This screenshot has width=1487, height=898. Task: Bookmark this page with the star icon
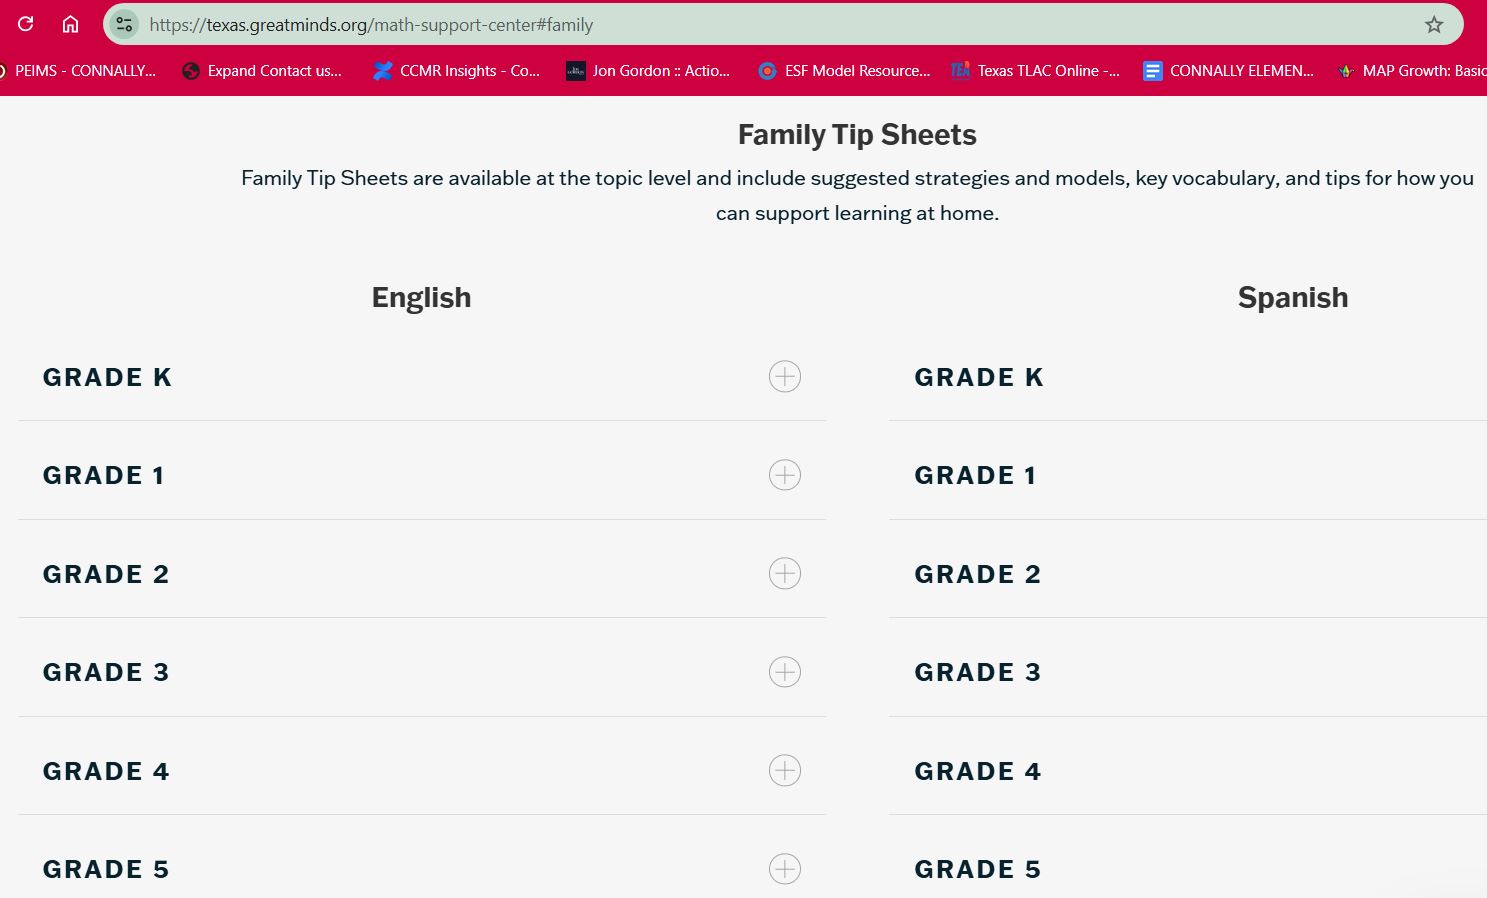pos(1434,25)
